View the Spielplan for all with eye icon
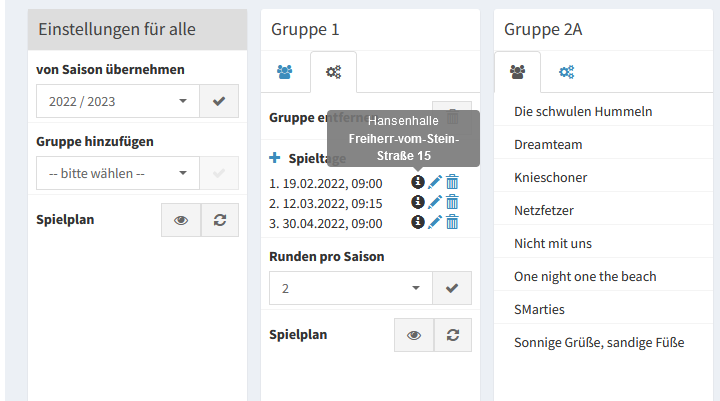The width and height of the screenshot is (720, 401). [181, 220]
